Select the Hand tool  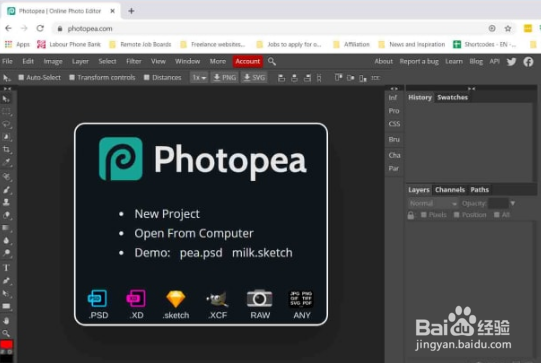pyautogui.click(x=6, y=321)
